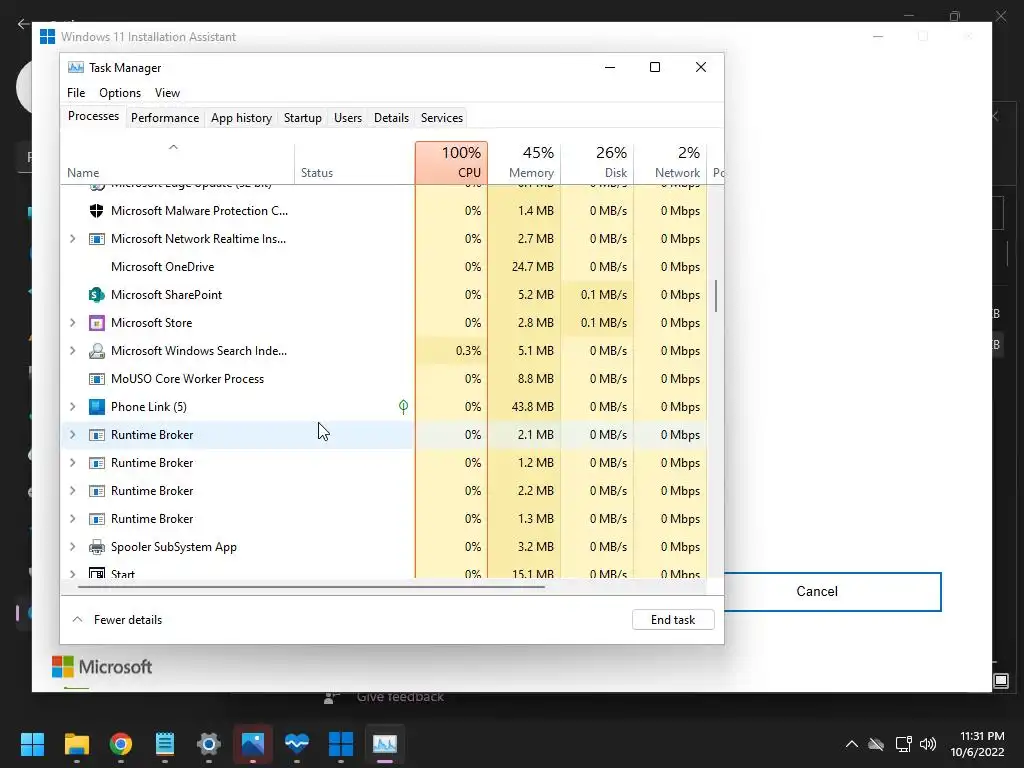Viewport: 1024px width, 768px height.
Task: Click the network tray icon
Action: click(903, 744)
